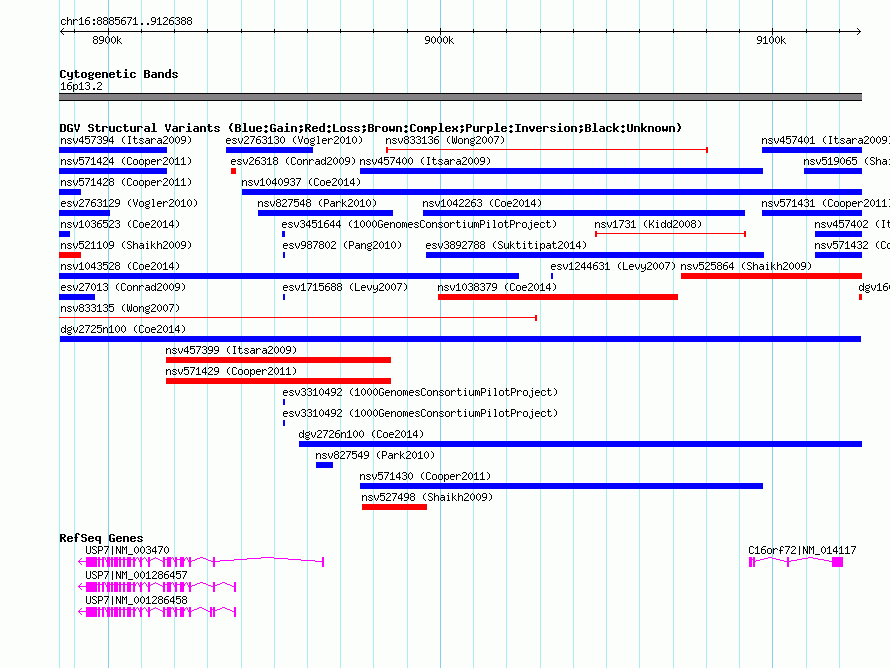Click nsv571424 (Cooper2011) label
Screen dimensions: 890x668
coord(126,161)
